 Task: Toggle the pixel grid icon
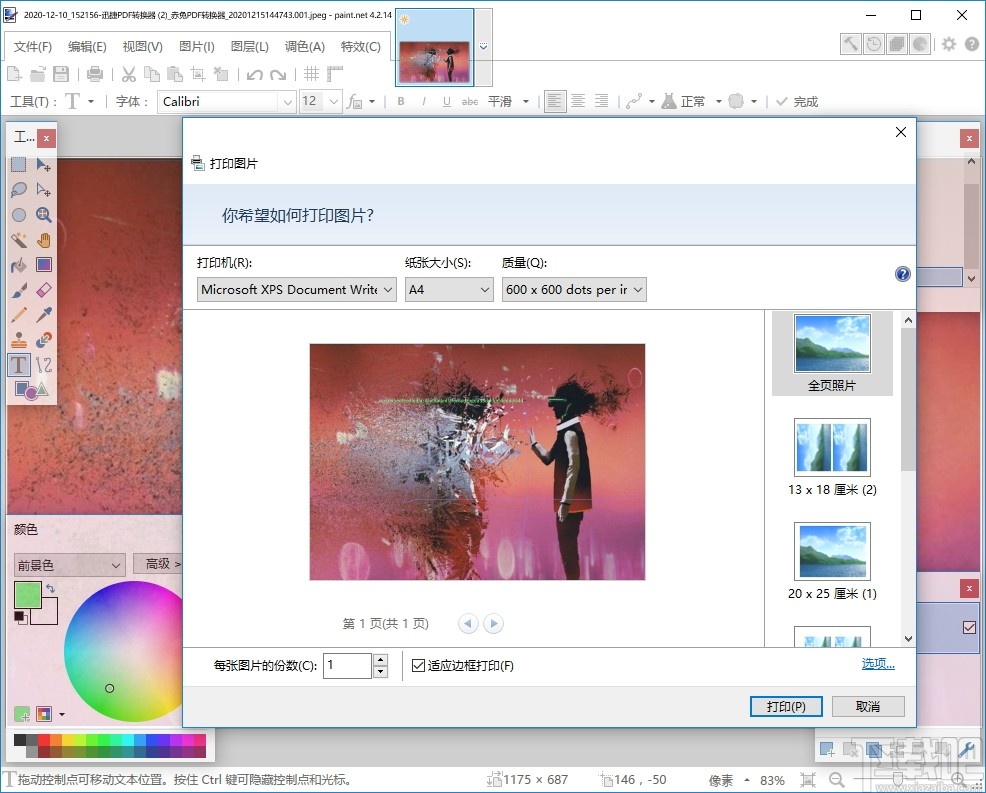(x=311, y=74)
